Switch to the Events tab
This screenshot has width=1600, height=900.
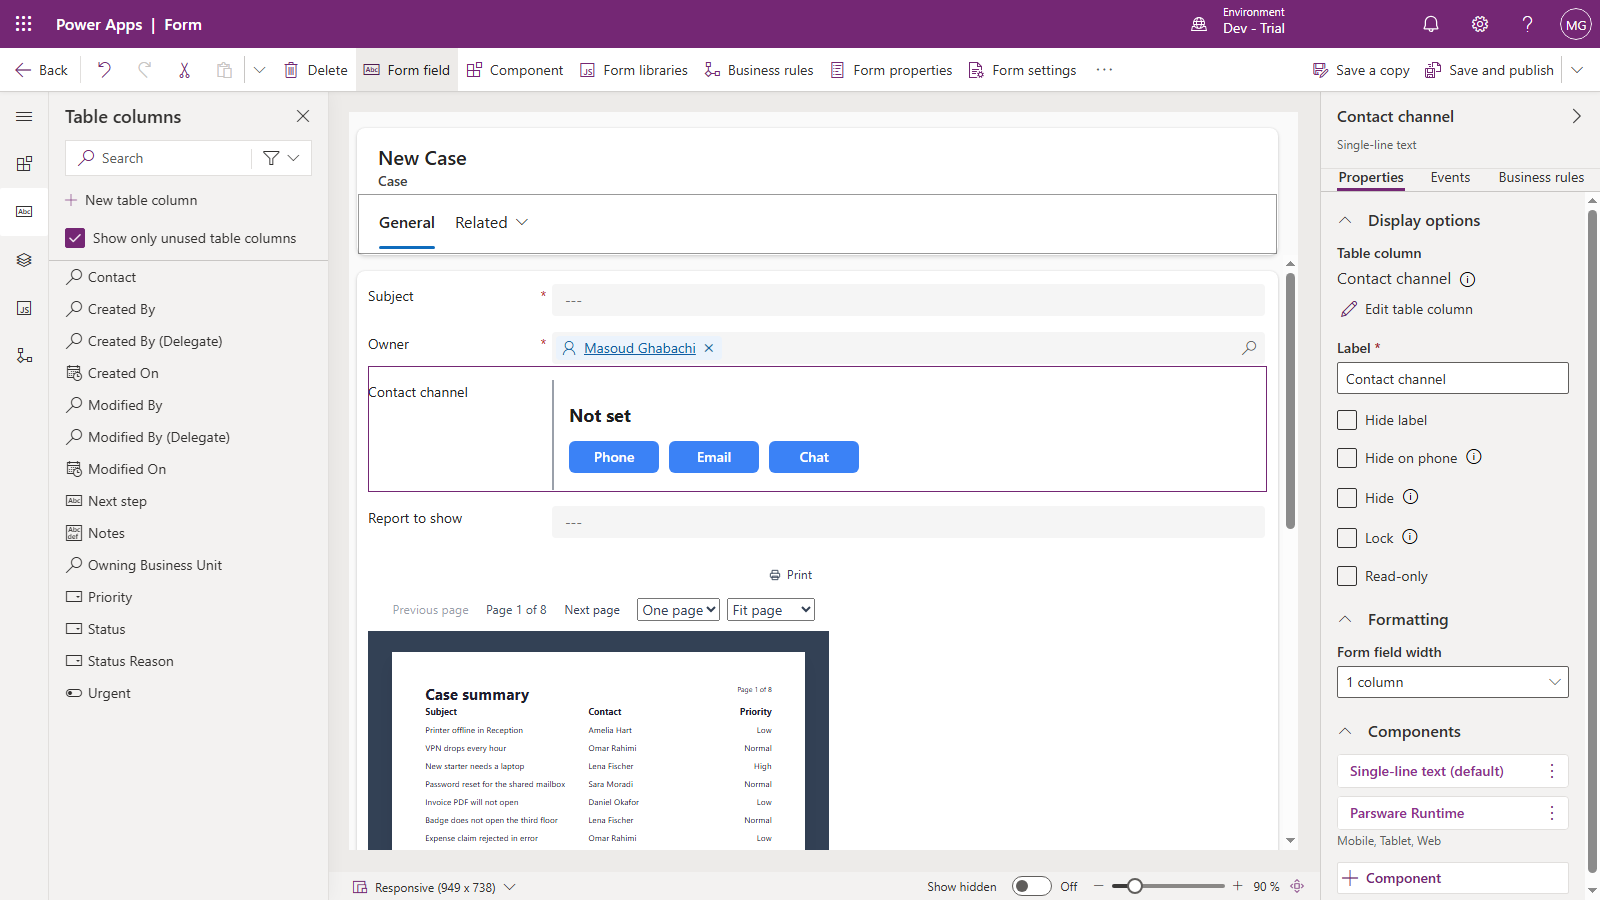[x=1450, y=177]
